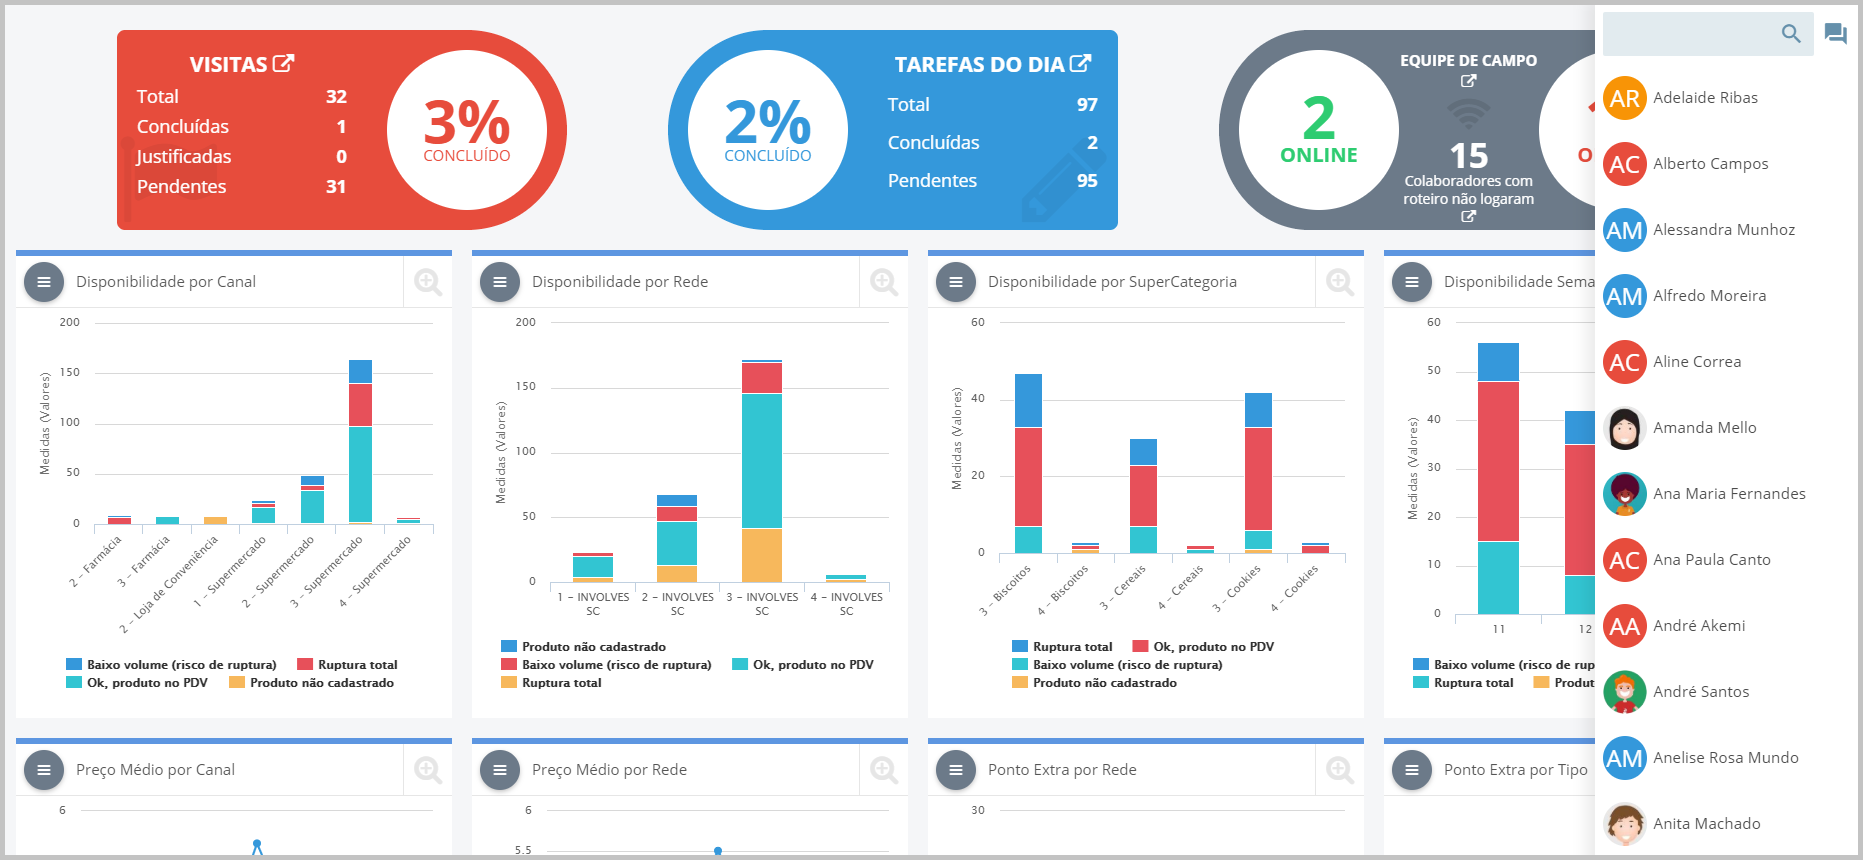Viewport: 1863px width, 860px height.
Task: Zoom into the Disponibilidade por Canal chart
Action: (x=428, y=282)
